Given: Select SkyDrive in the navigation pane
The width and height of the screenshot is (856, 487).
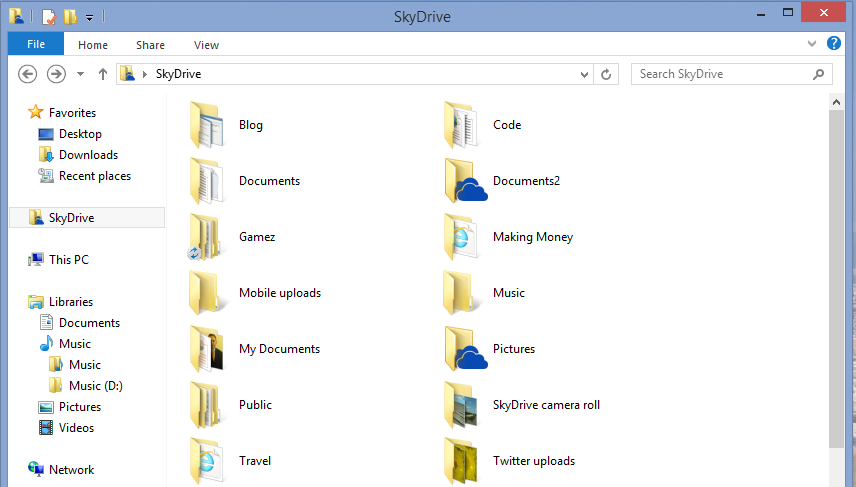Looking at the screenshot, I should [x=87, y=217].
